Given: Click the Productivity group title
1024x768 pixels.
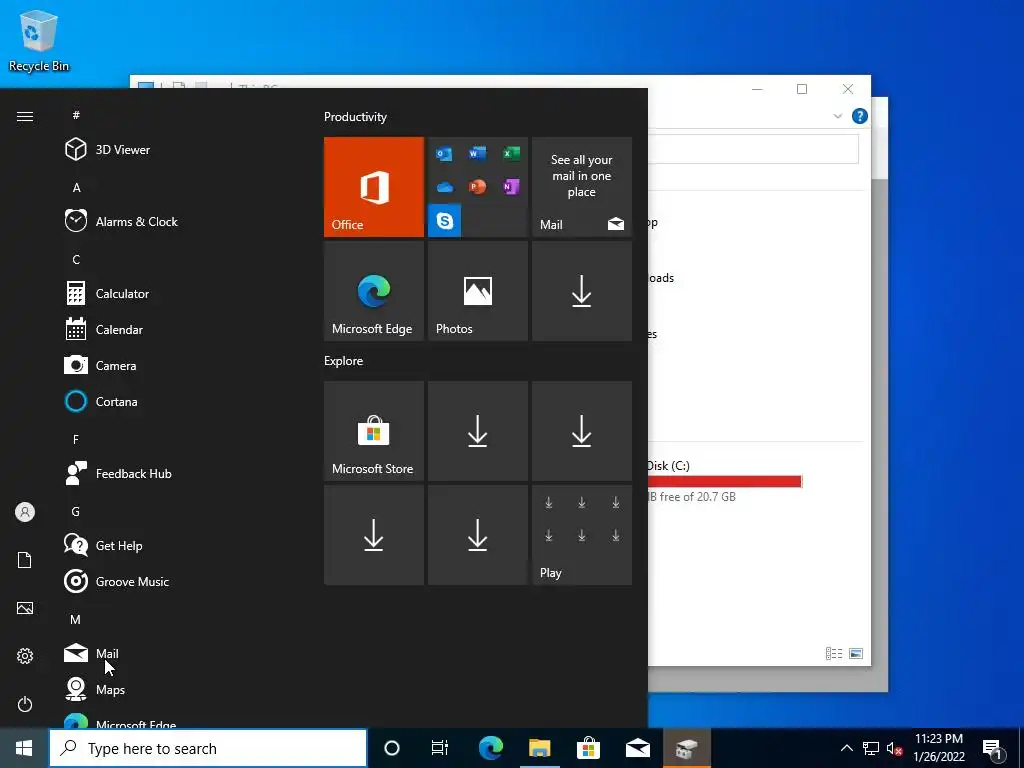Looking at the screenshot, I should [x=355, y=117].
